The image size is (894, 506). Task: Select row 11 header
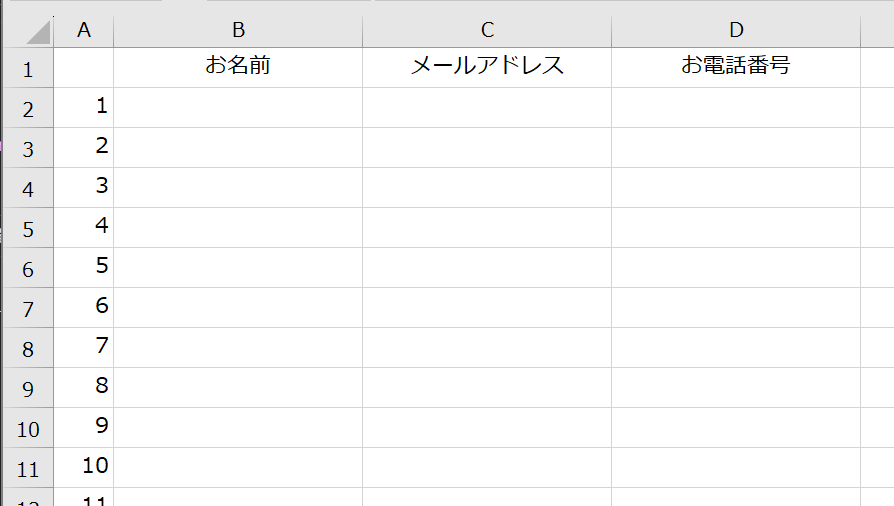(27, 469)
